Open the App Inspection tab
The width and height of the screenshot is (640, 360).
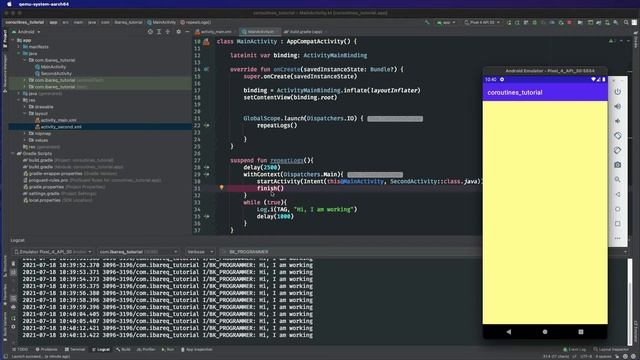click(x=196, y=349)
